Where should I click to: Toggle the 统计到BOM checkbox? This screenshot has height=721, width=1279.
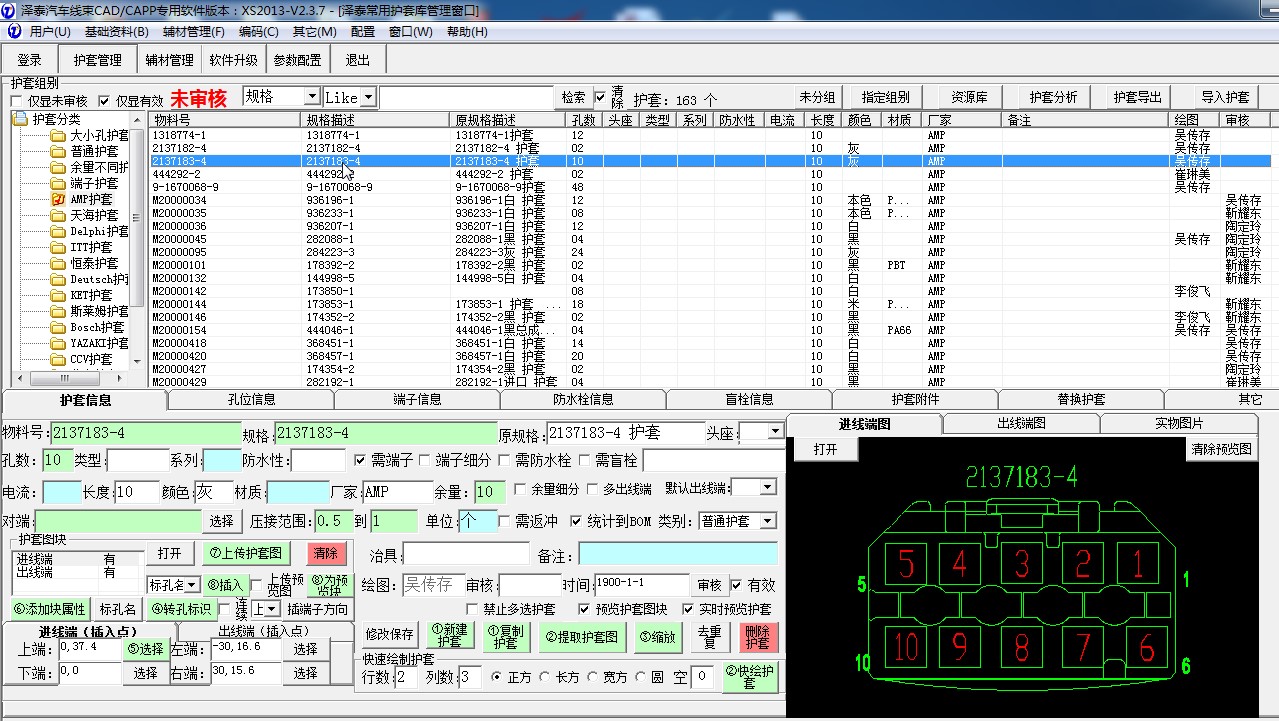[x=576, y=521]
